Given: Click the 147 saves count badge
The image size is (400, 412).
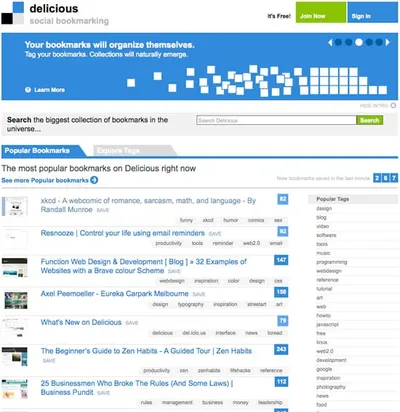Looking at the screenshot, I should coord(281,260).
